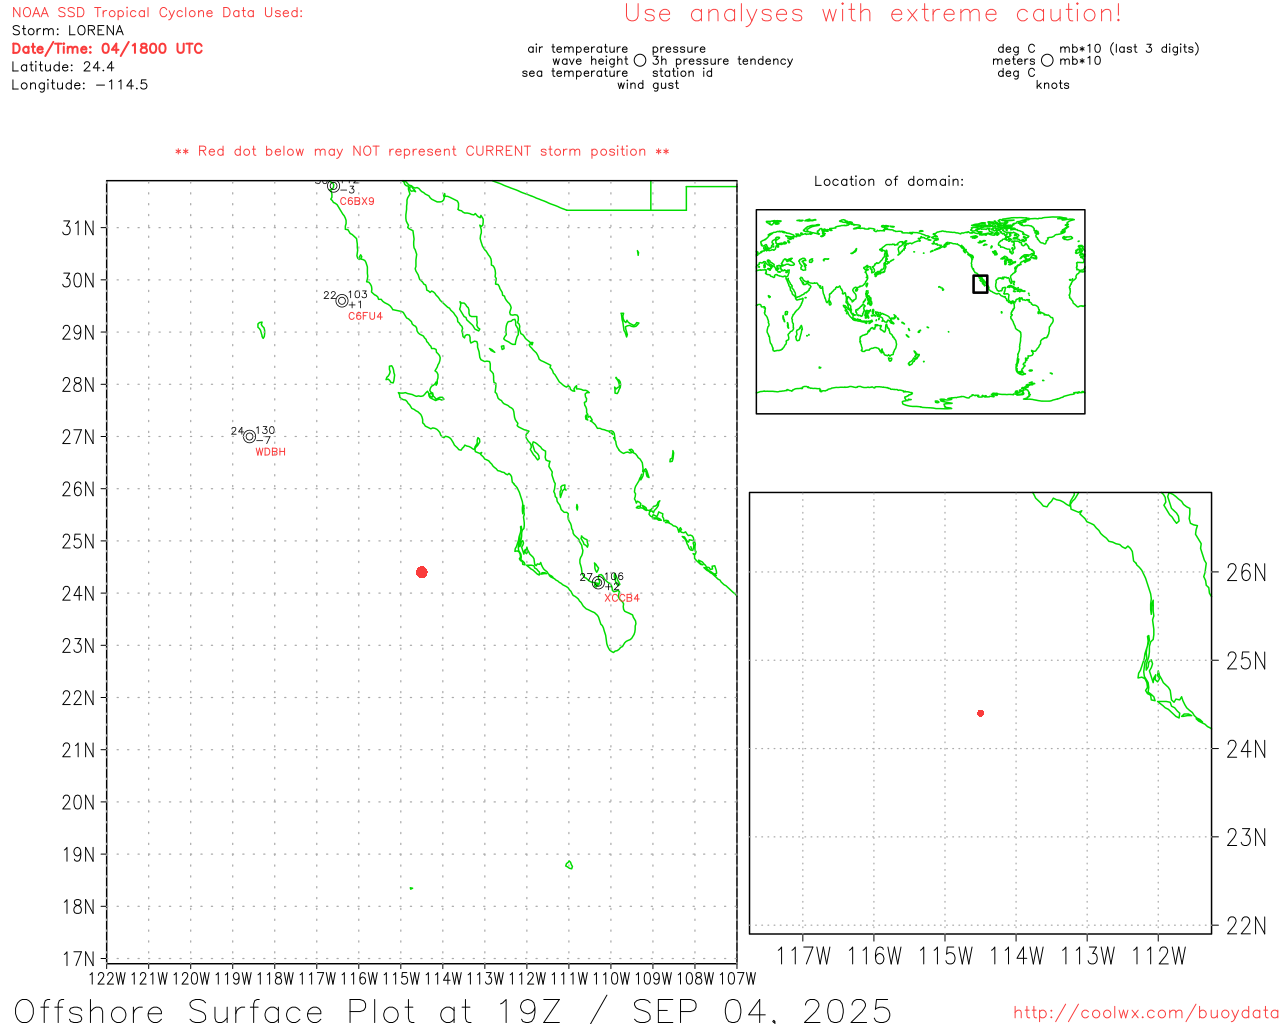Click '3h pressure tendency' legend label
1280x1024 pixels.
click(x=722, y=61)
